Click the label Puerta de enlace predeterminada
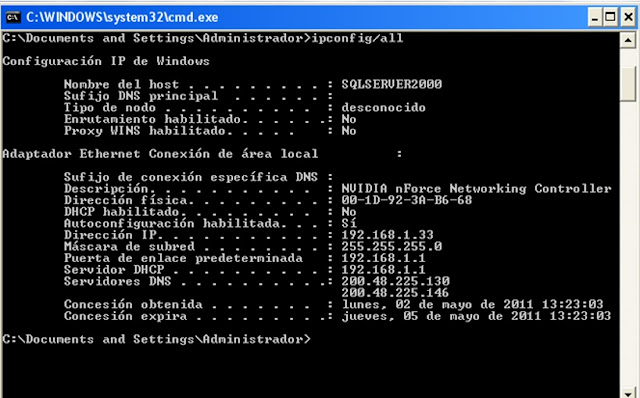The width and height of the screenshot is (640, 398). pyautogui.click(x=183, y=258)
